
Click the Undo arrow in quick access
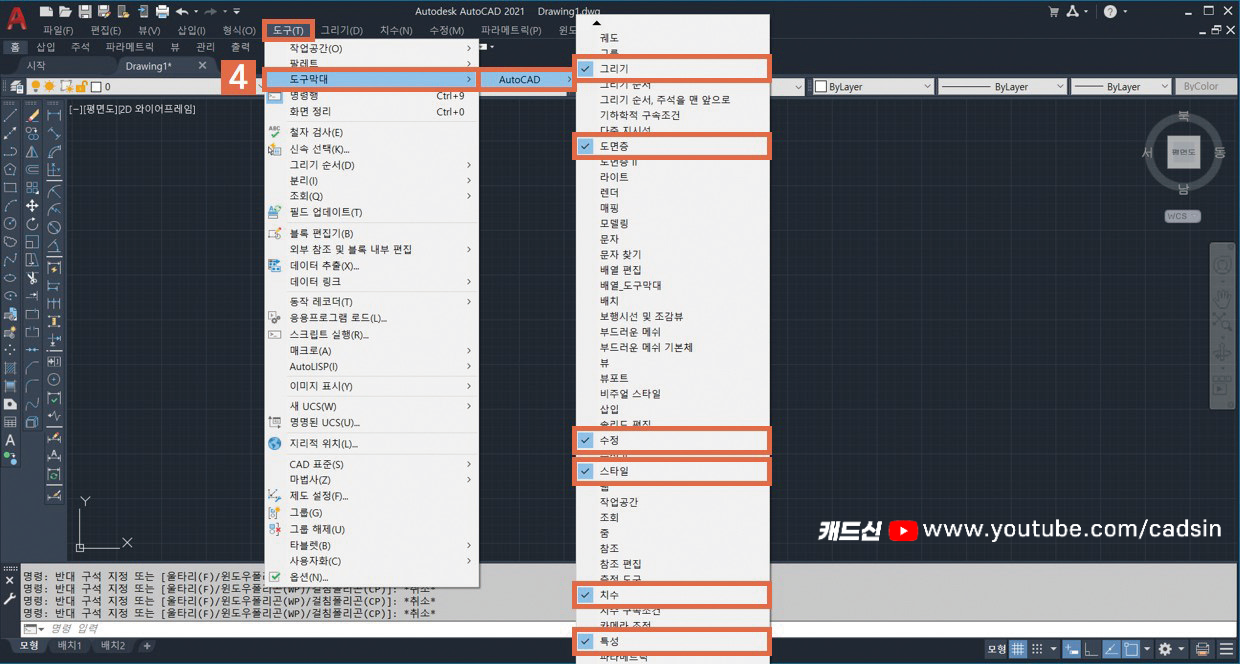click(181, 11)
